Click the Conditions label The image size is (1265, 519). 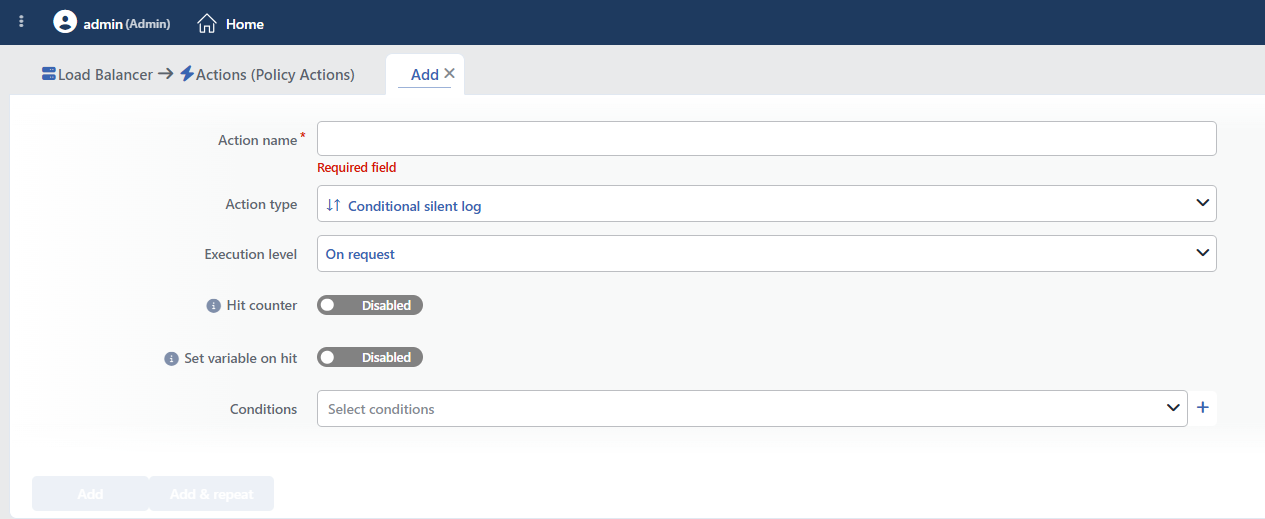tap(264, 409)
